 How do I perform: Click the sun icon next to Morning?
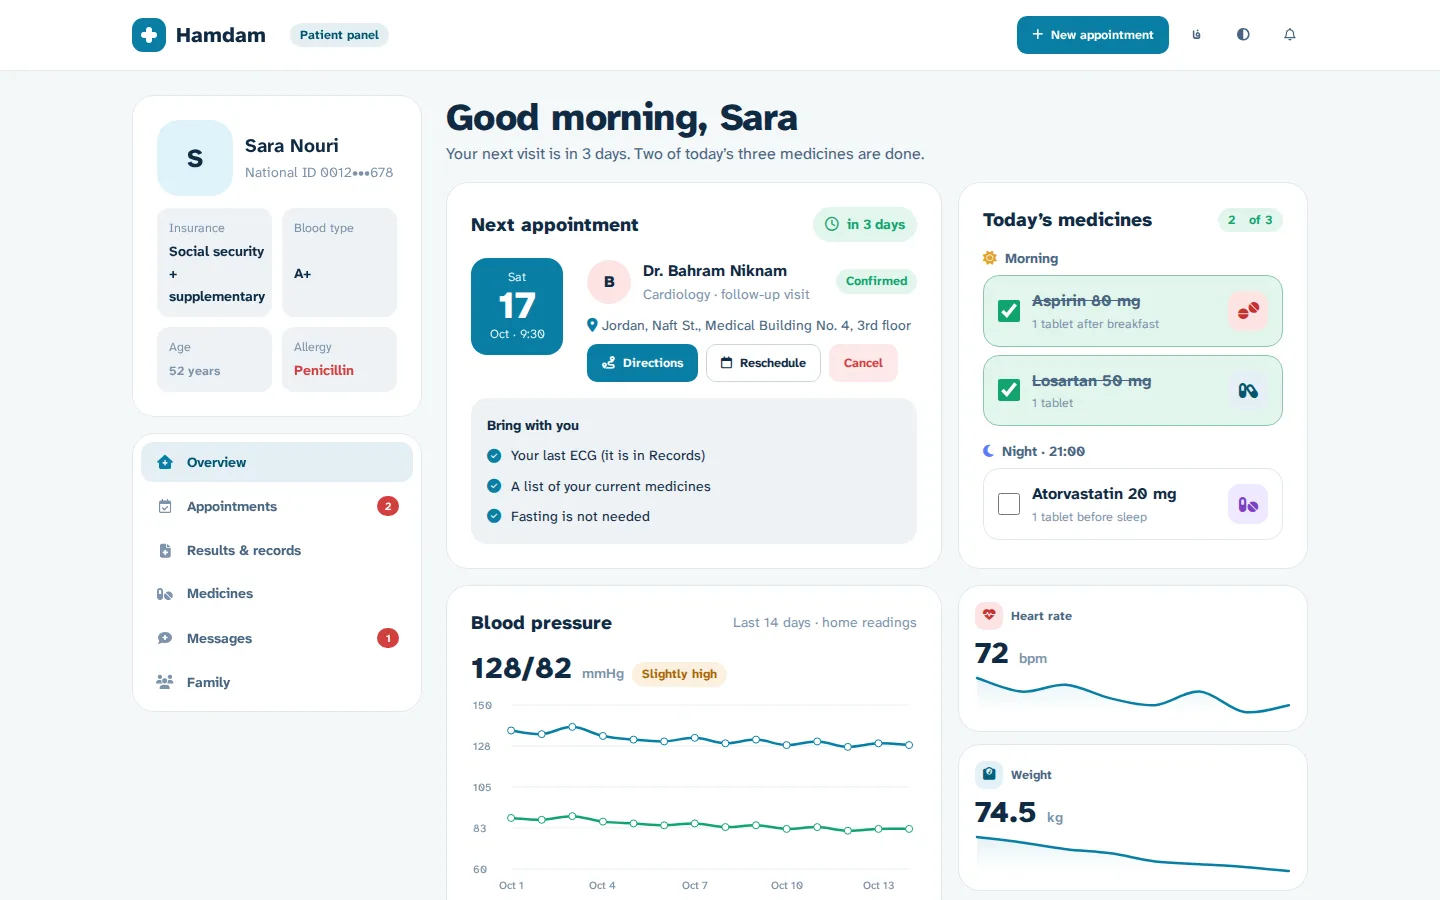(990, 258)
